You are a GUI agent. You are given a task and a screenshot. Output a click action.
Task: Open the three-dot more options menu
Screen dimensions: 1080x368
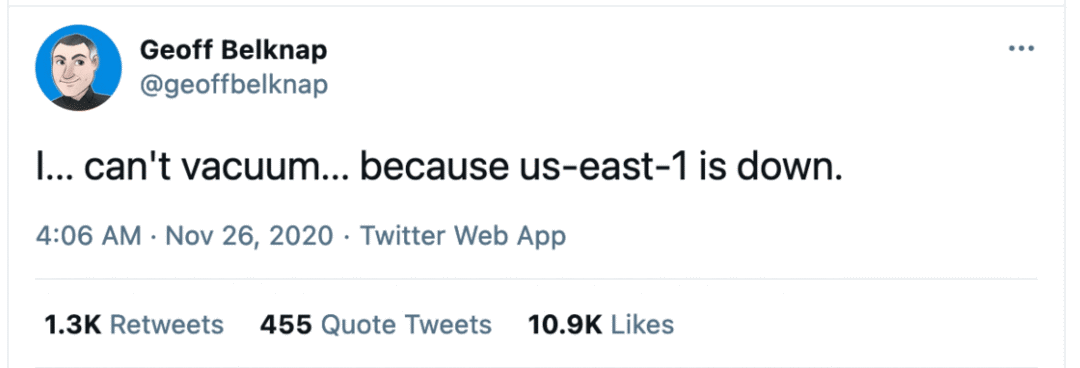[x=1021, y=49]
